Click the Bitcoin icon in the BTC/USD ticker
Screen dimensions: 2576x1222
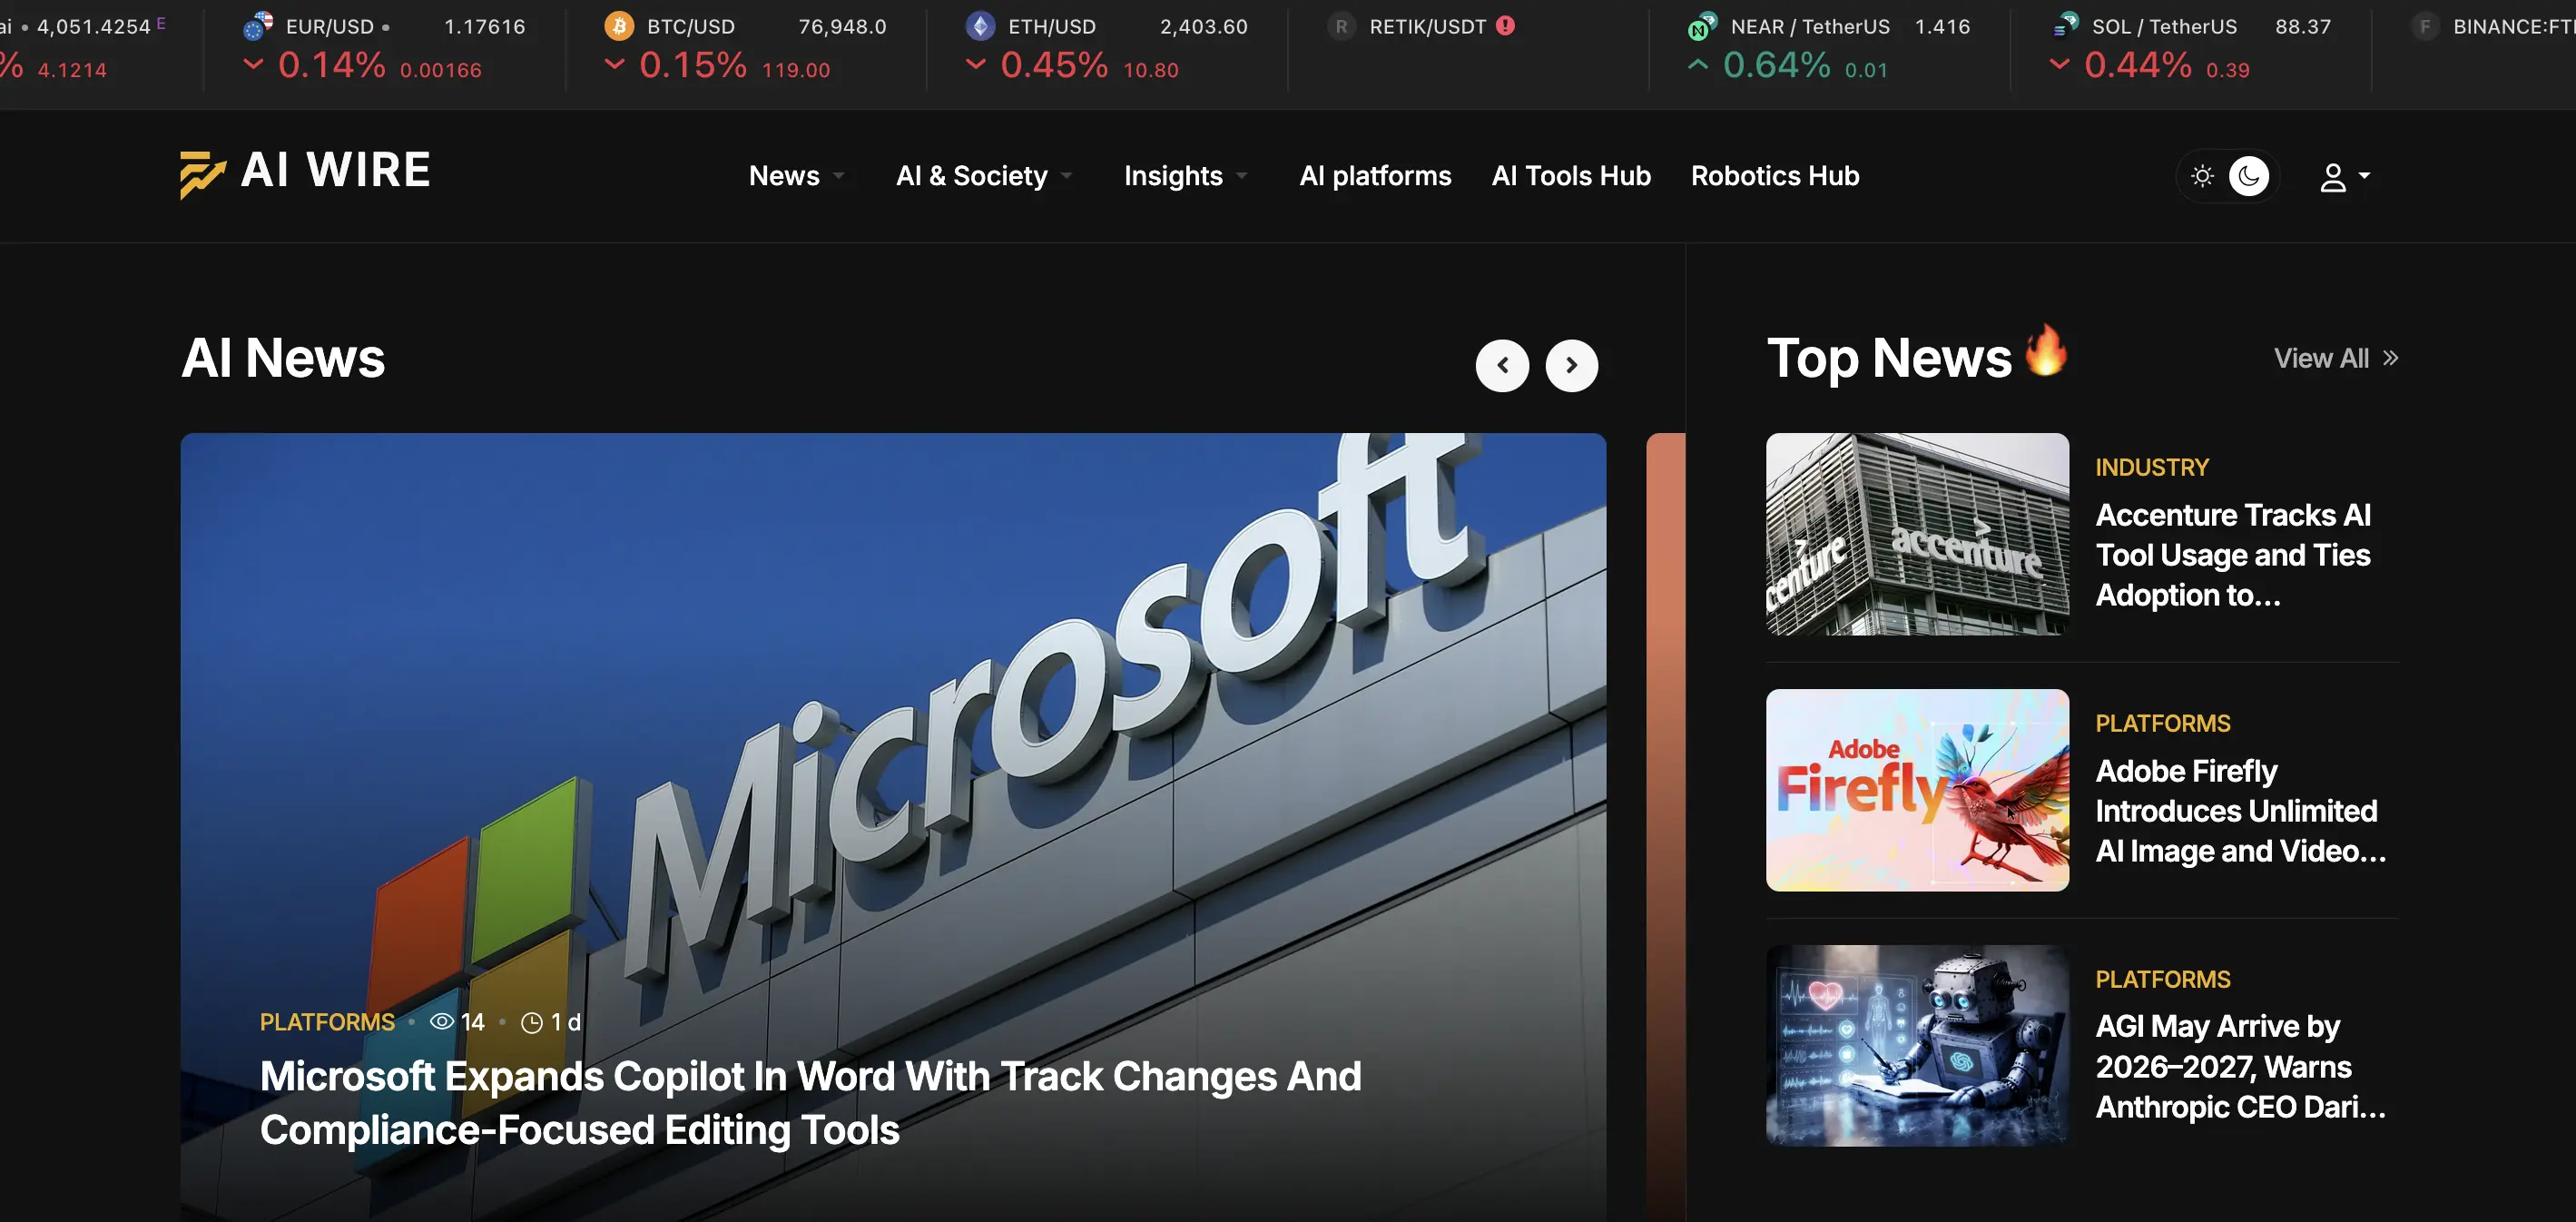coord(619,26)
